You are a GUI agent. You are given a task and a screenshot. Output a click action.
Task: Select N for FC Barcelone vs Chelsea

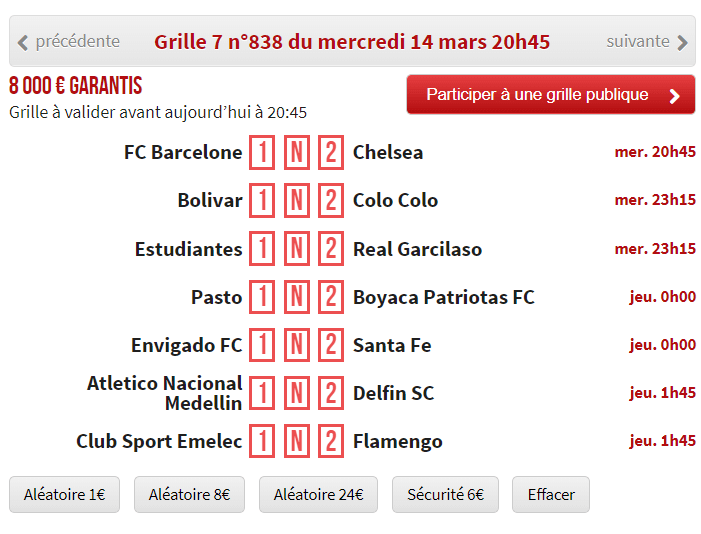click(296, 153)
